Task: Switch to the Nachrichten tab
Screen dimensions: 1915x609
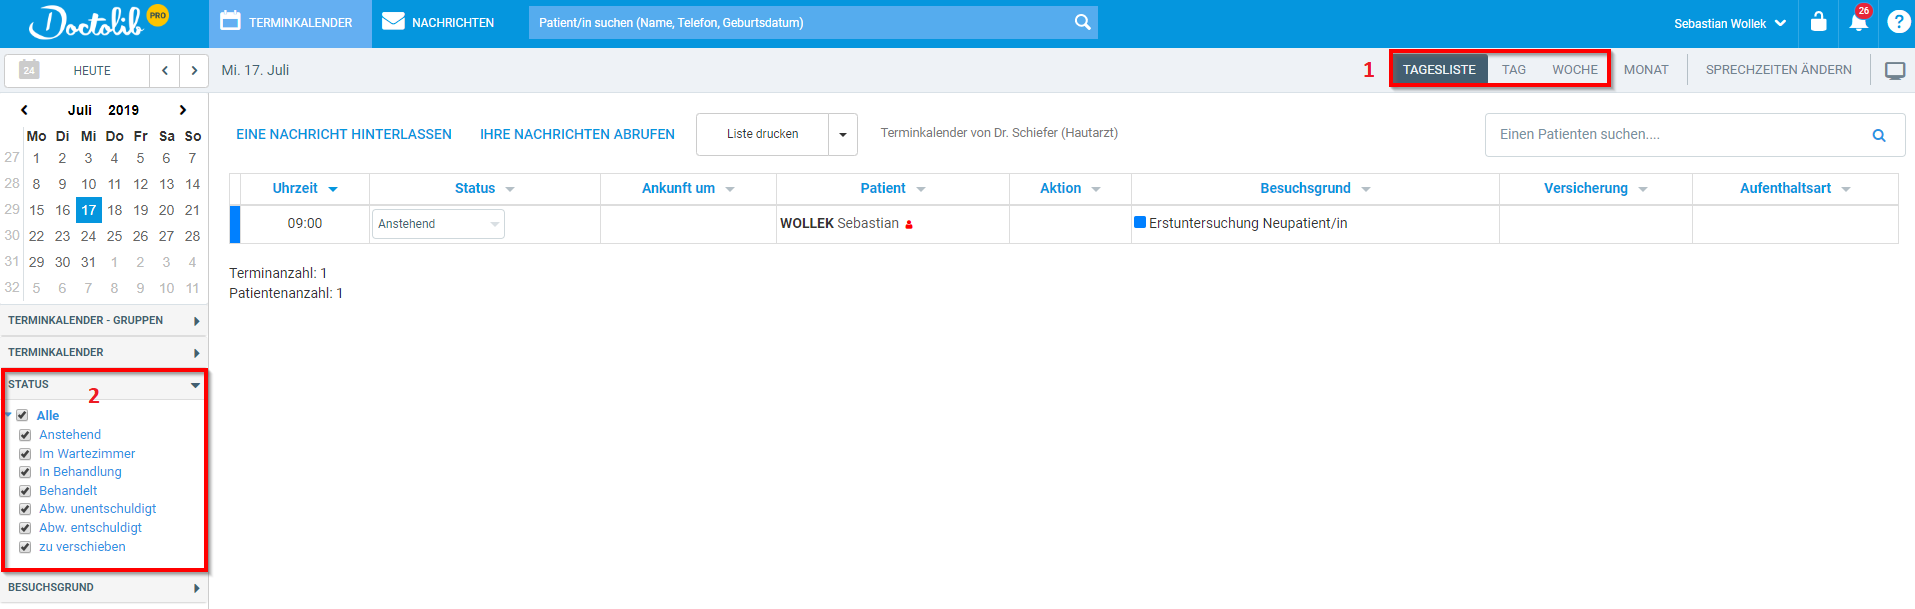Action: [x=438, y=23]
